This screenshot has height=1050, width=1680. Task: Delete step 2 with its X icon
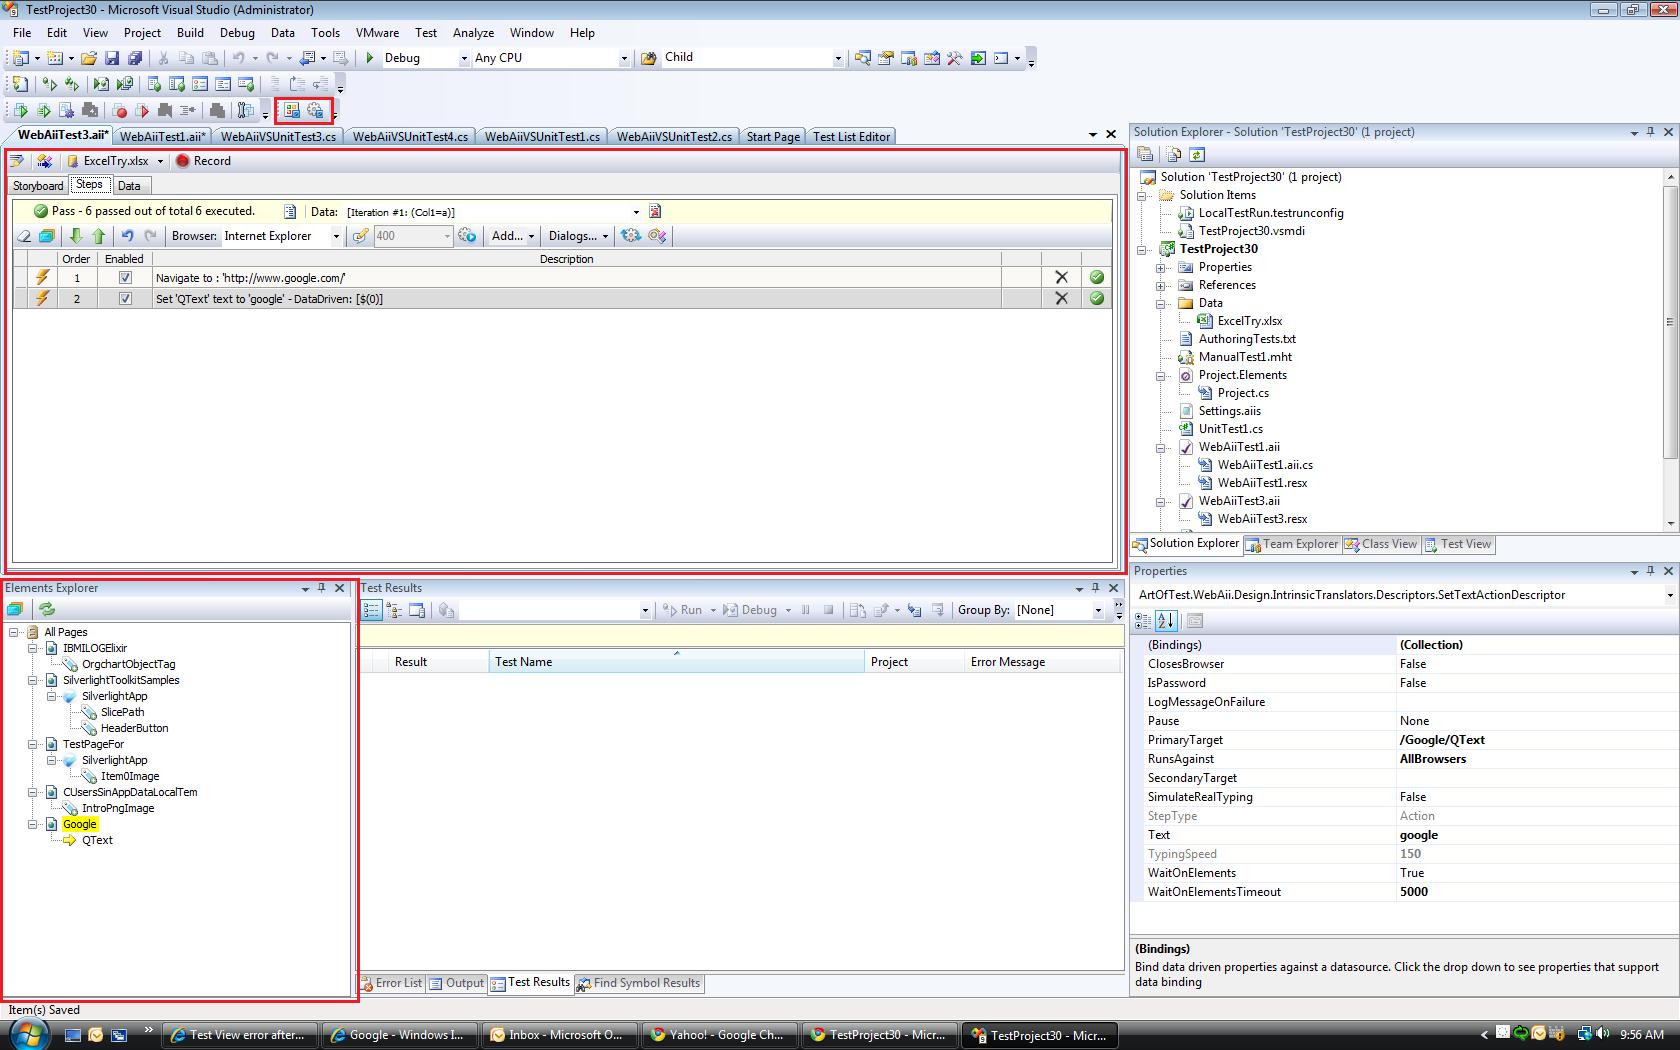coord(1061,299)
